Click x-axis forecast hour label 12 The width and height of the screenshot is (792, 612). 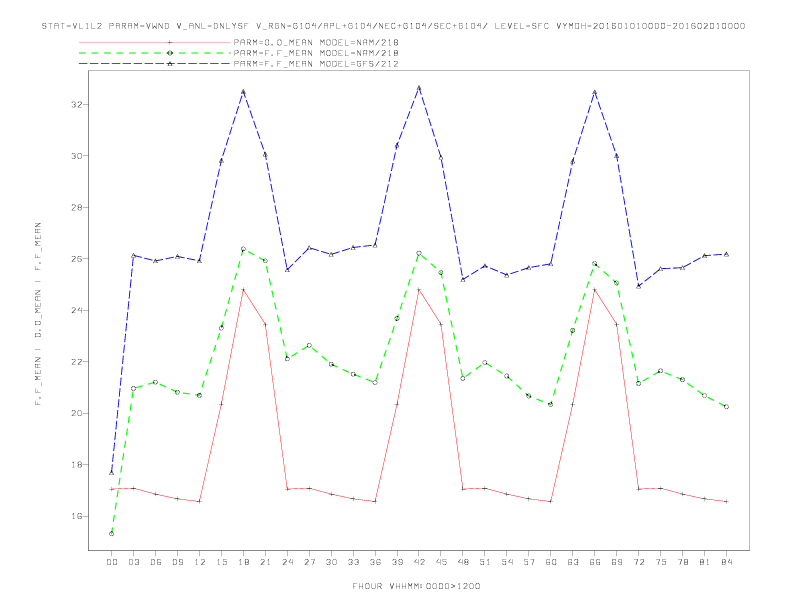click(200, 562)
